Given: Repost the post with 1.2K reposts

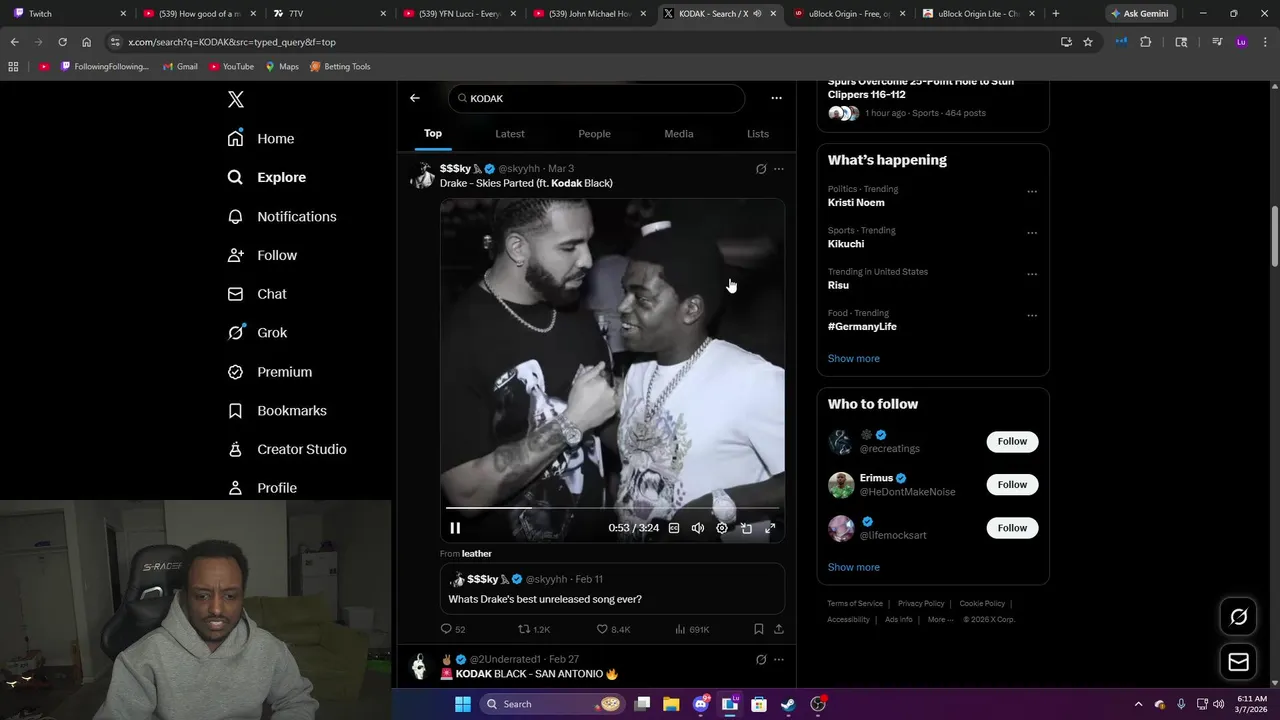Looking at the screenshot, I should [x=534, y=629].
